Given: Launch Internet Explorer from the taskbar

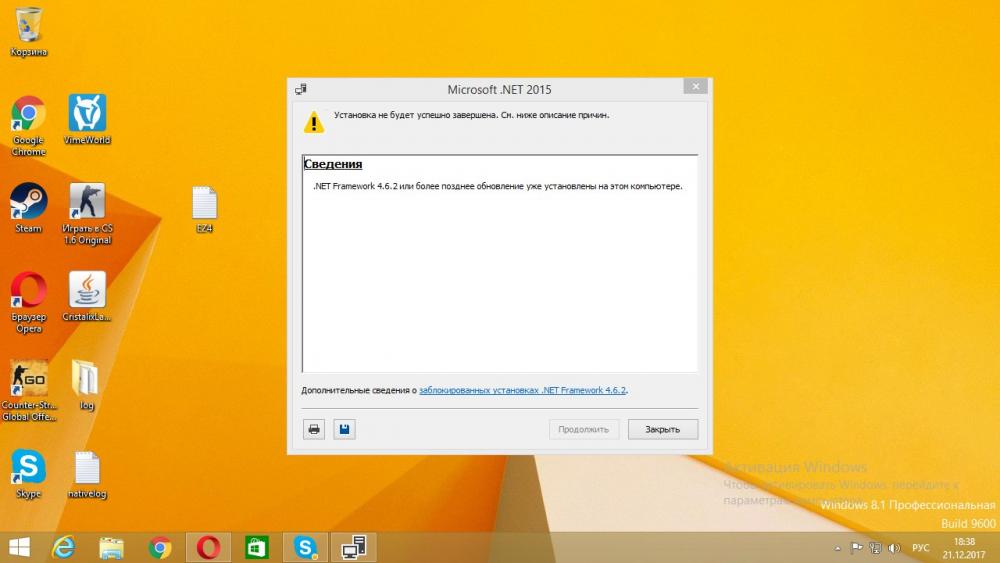Looking at the screenshot, I should point(65,547).
